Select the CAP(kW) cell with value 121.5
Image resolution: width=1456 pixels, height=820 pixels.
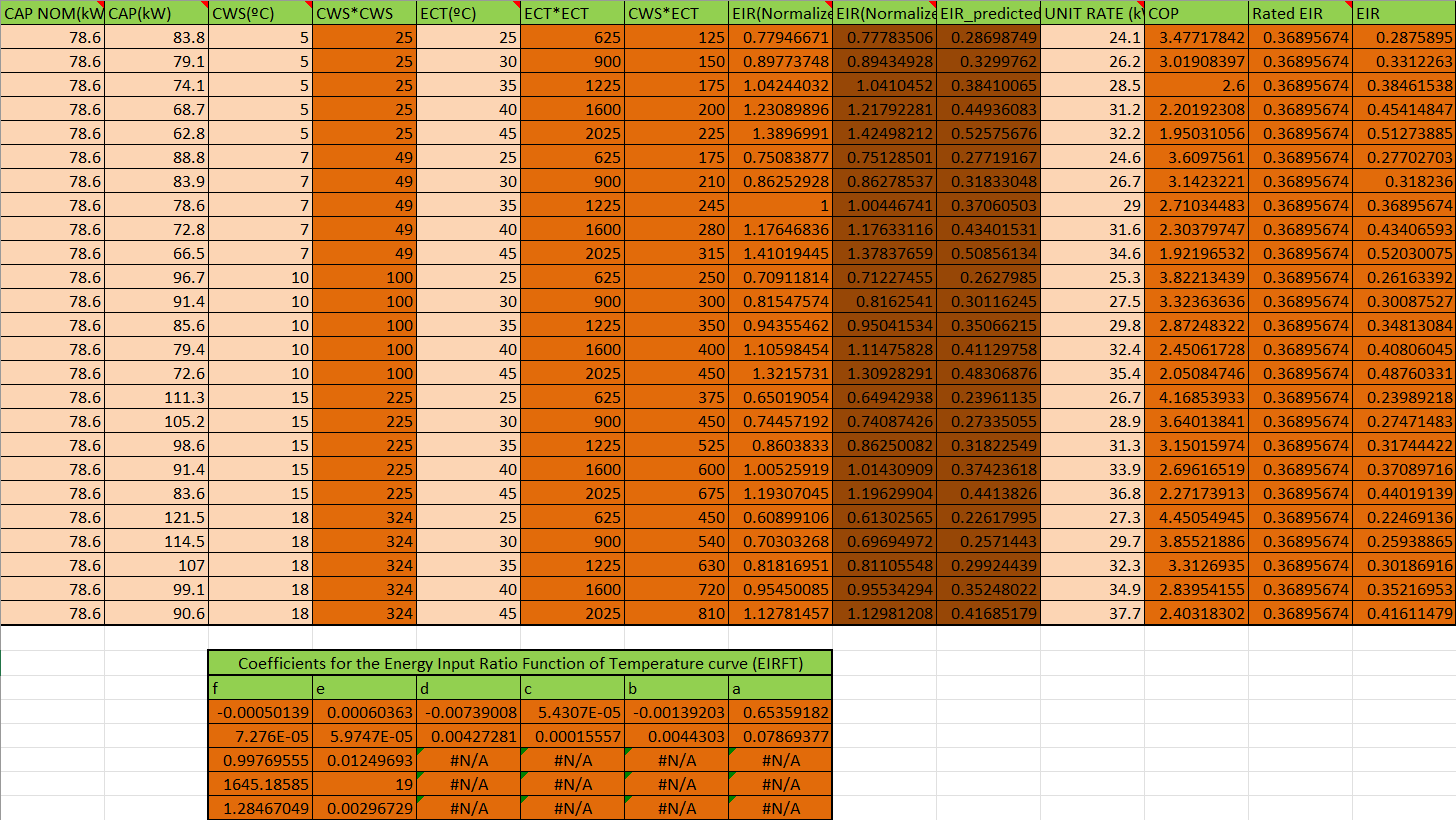156,518
